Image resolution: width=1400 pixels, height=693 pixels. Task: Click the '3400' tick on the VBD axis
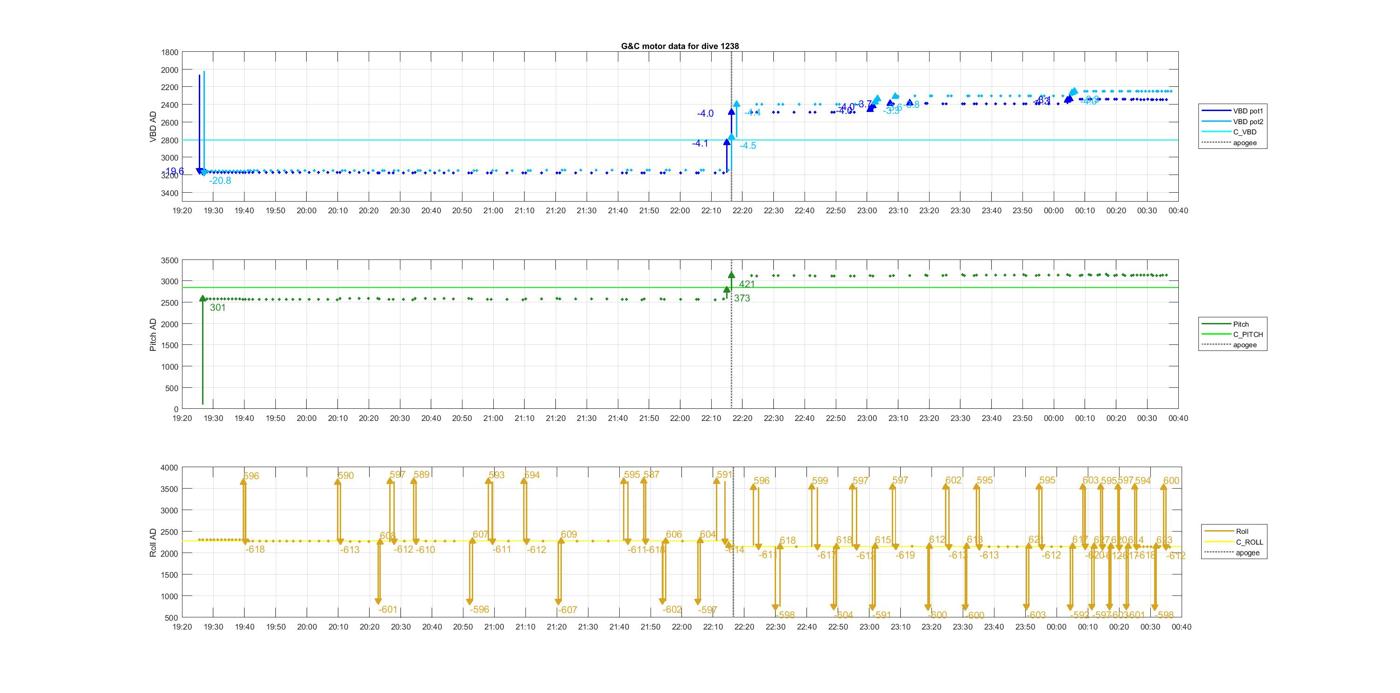point(170,193)
